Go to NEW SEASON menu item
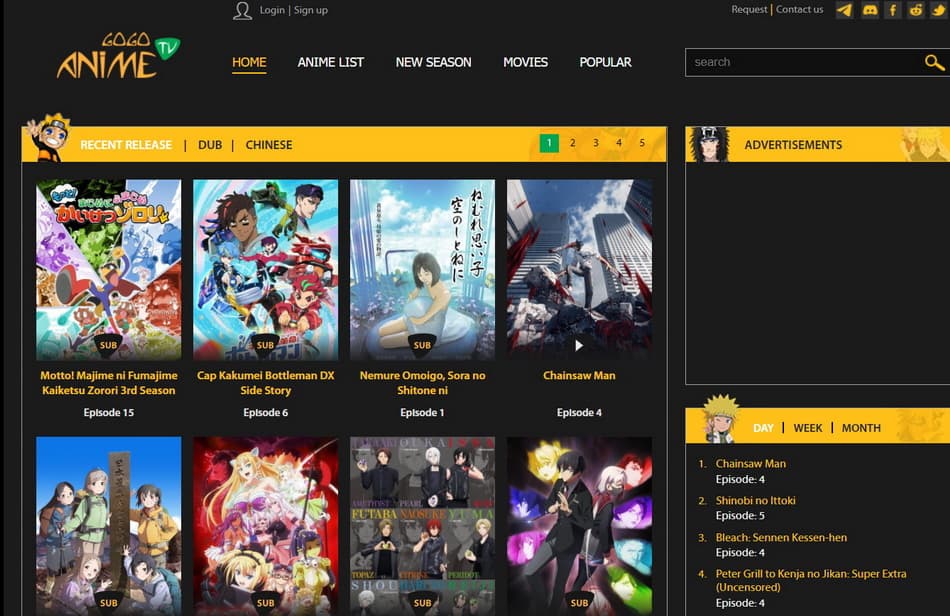The width and height of the screenshot is (950, 616). 433,62
